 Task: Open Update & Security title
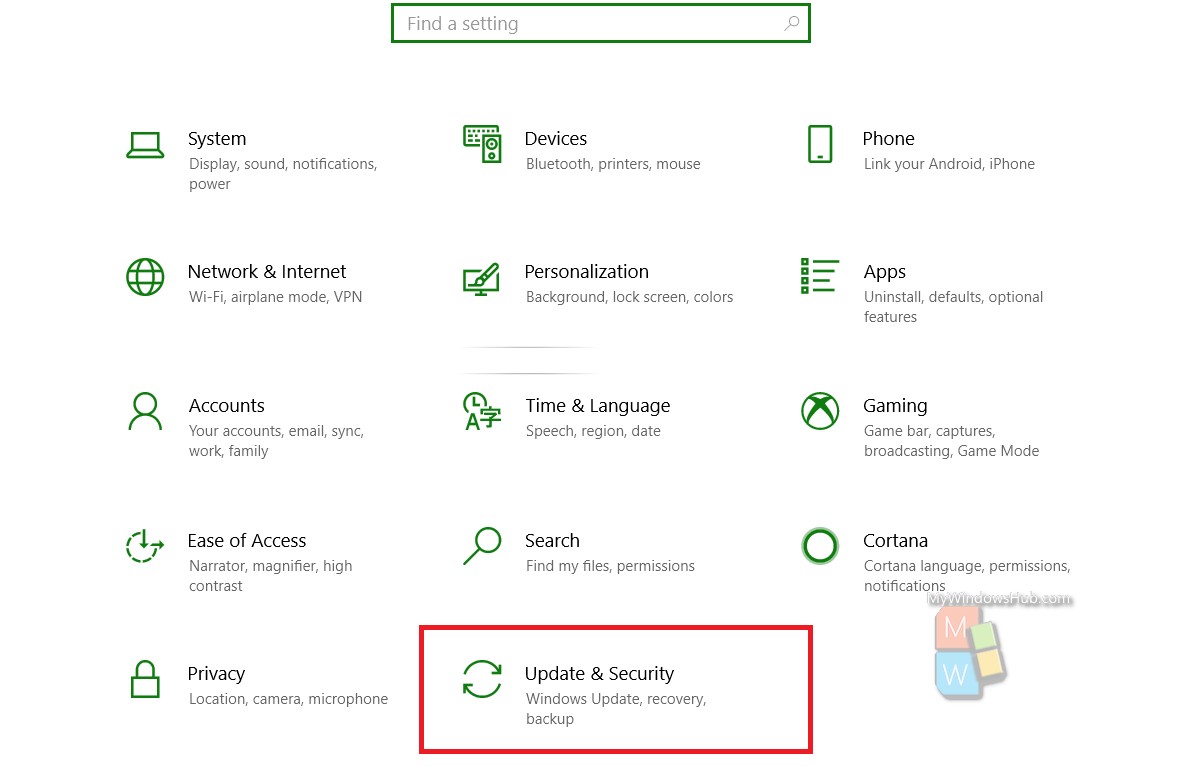click(599, 674)
